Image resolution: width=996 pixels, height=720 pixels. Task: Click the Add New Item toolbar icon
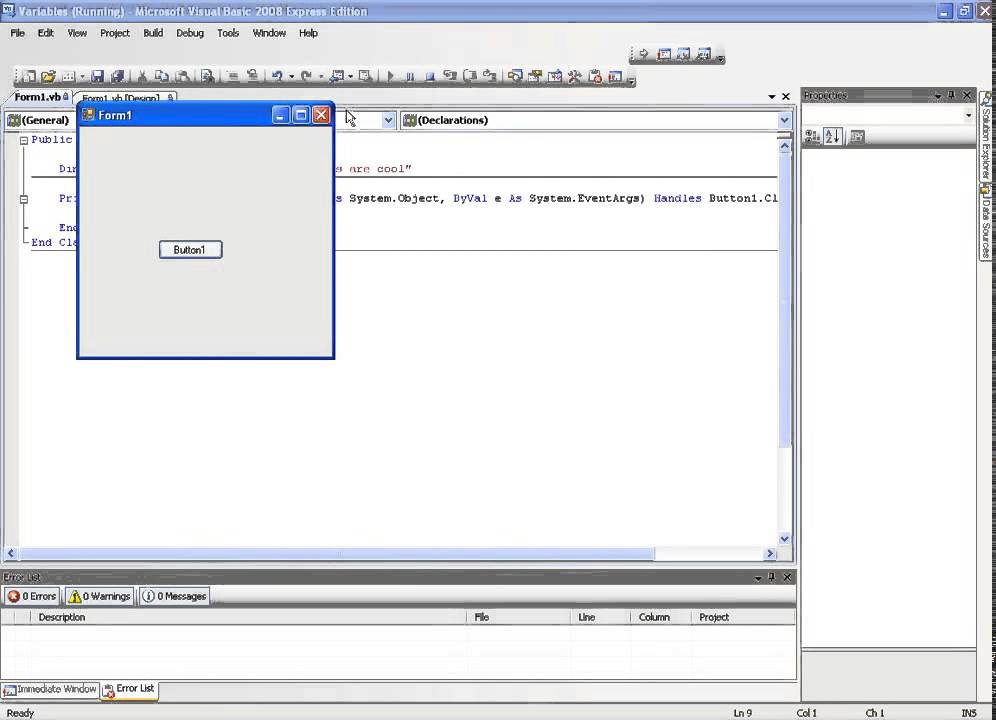click(x=68, y=76)
